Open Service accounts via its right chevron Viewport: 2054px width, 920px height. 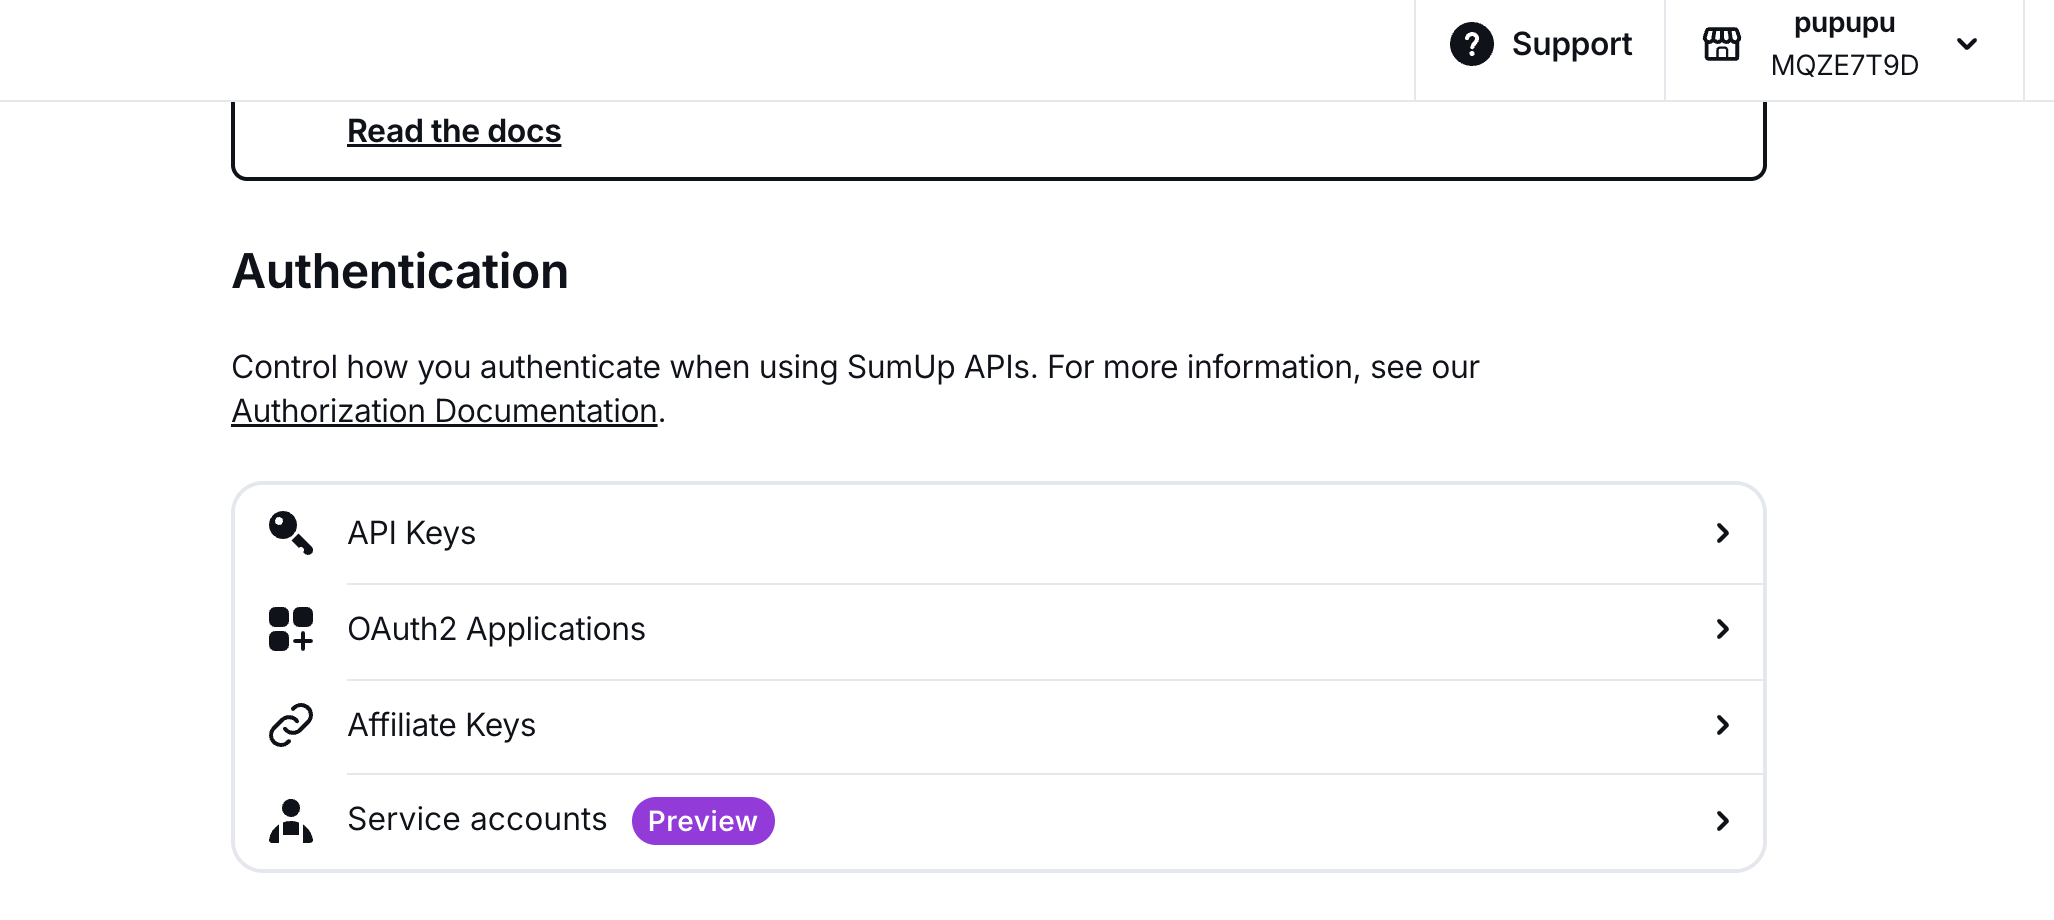pyautogui.click(x=1722, y=821)
